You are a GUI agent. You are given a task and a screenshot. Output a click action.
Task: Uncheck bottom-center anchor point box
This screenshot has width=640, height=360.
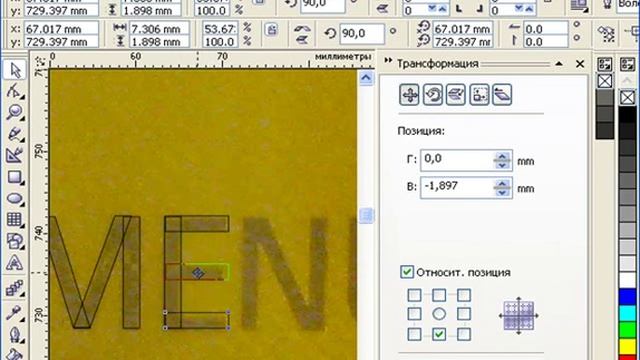click(439, 334)
